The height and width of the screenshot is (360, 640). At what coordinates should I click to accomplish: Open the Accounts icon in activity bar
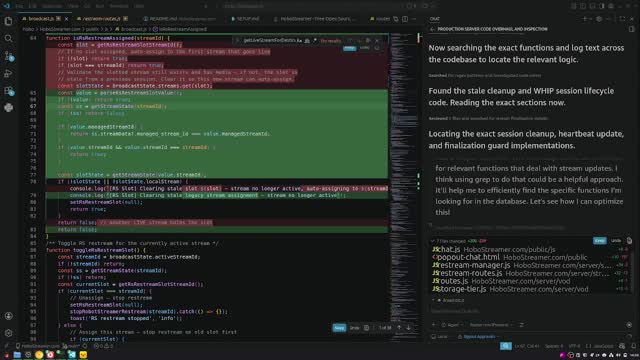[8, 316]
